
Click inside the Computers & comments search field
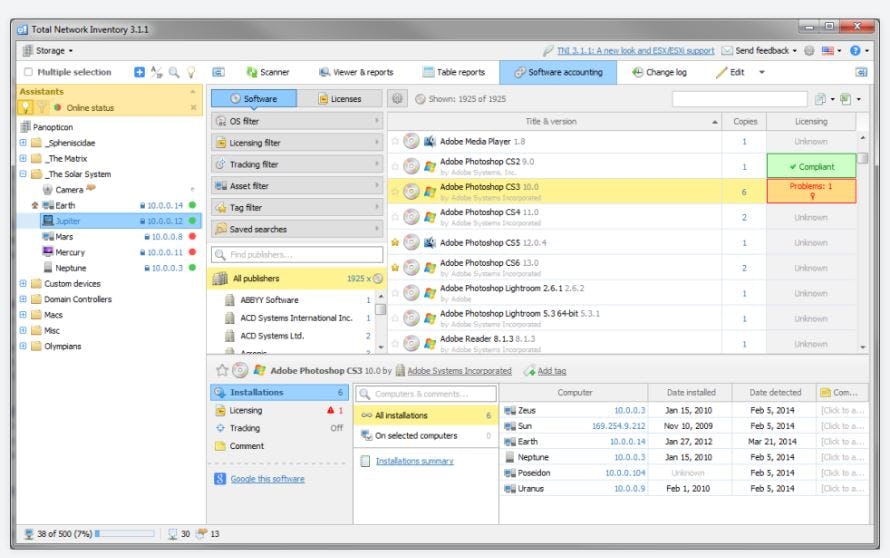pos(426,393)
